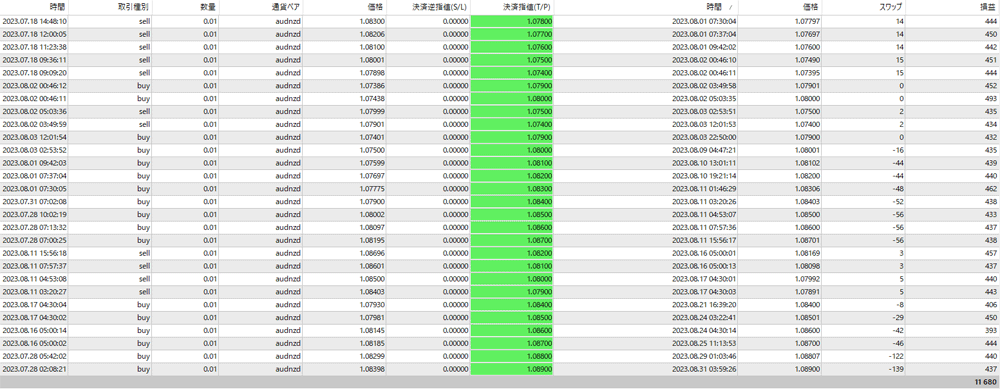The height and width of the screenshot is (389, 1000).
Task: Click close time 2023.08.31 03:59:26
Action: click(703, 369)
